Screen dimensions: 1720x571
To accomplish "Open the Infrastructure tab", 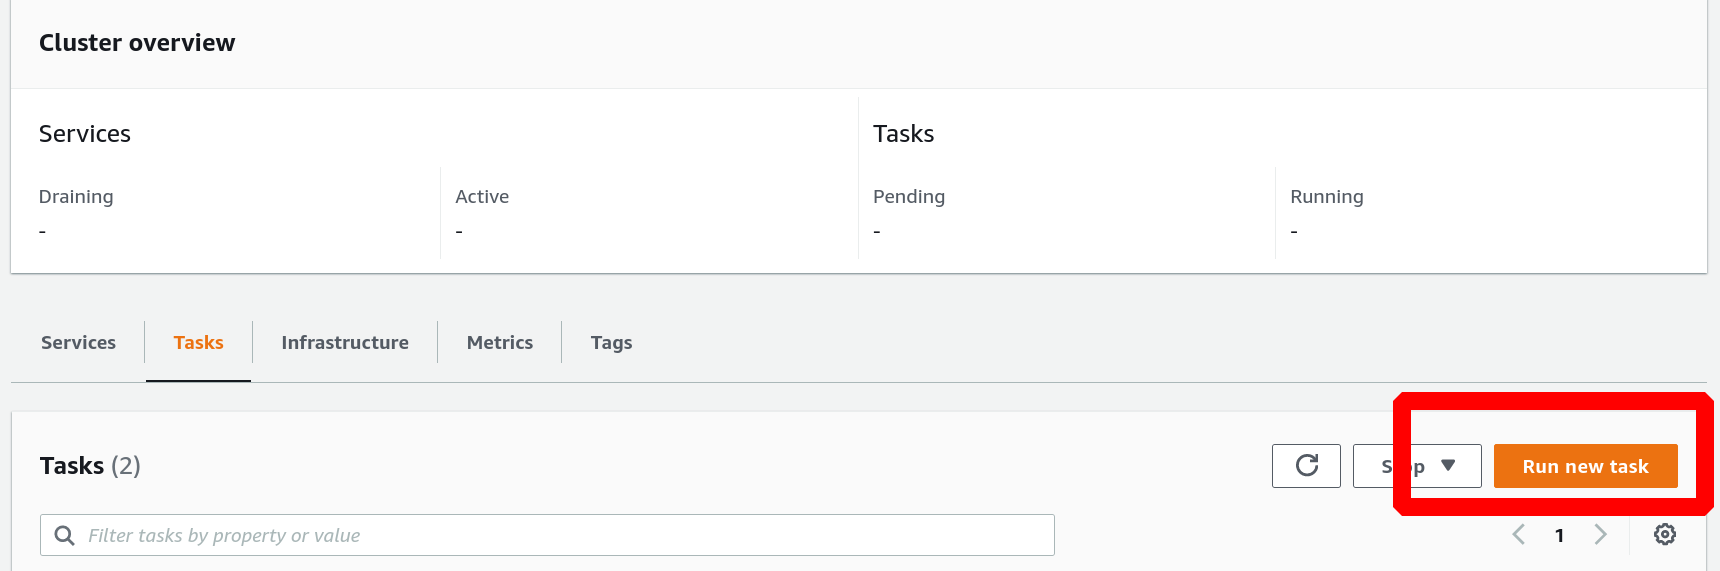I will [x=345, y=343].
